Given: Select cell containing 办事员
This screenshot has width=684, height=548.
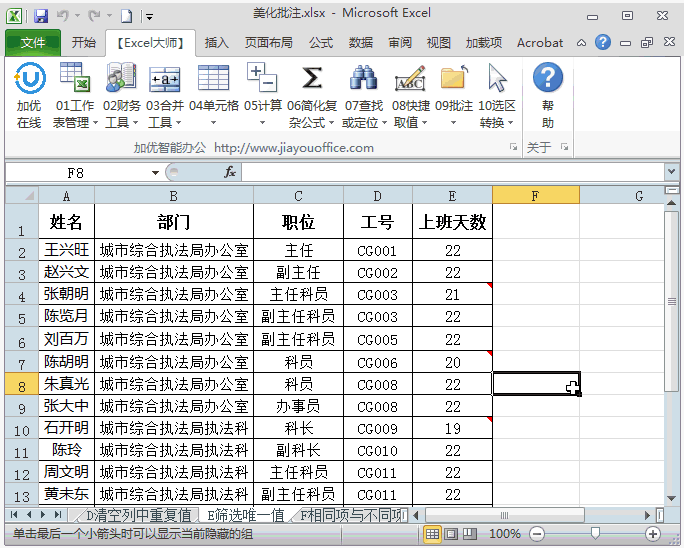Looking at the screenshot, I should [298, 407].
